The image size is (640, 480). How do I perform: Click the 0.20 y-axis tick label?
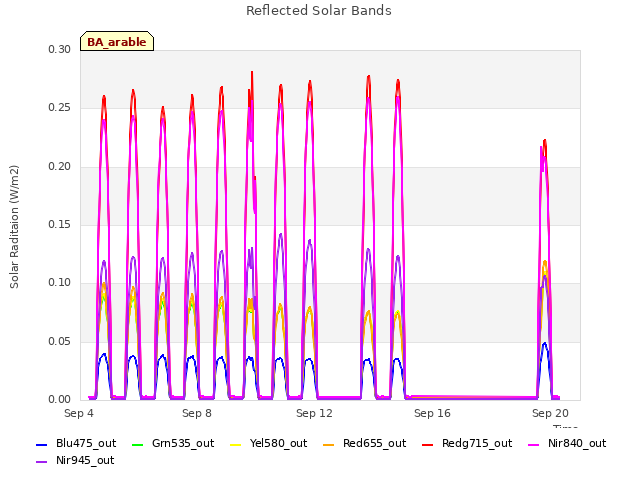click(x=60, y=166)
